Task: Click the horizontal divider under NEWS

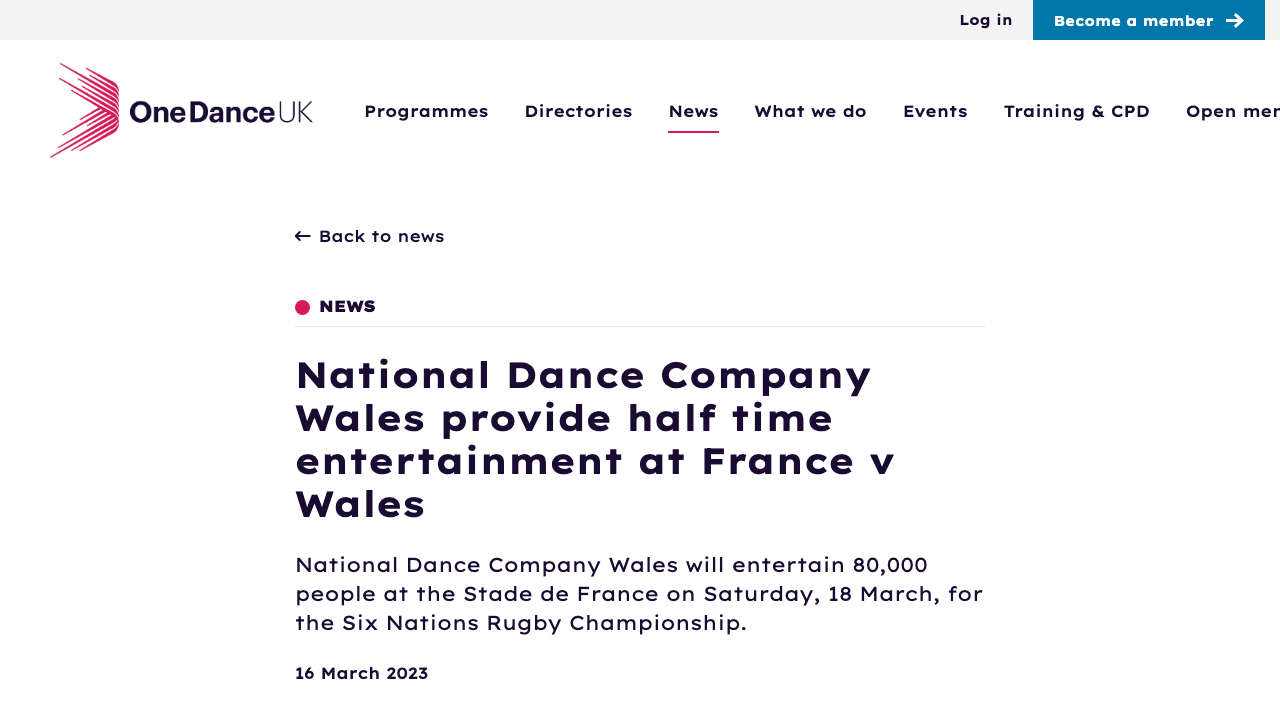Action: (x=640, y=327)
